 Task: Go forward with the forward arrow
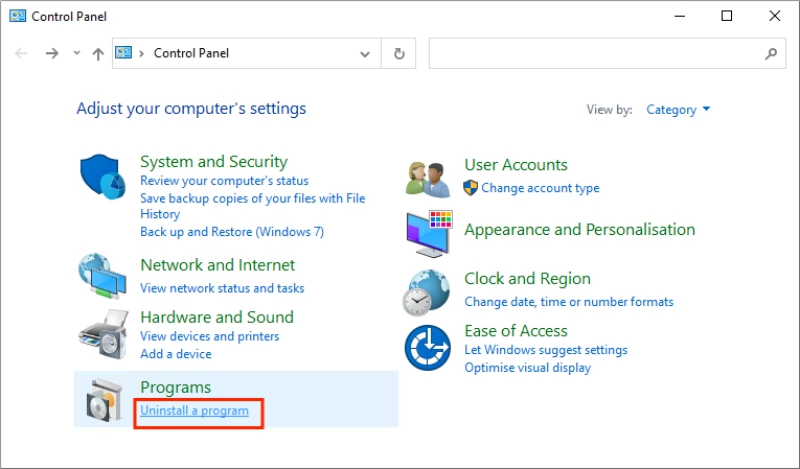(x=52, y=53)
